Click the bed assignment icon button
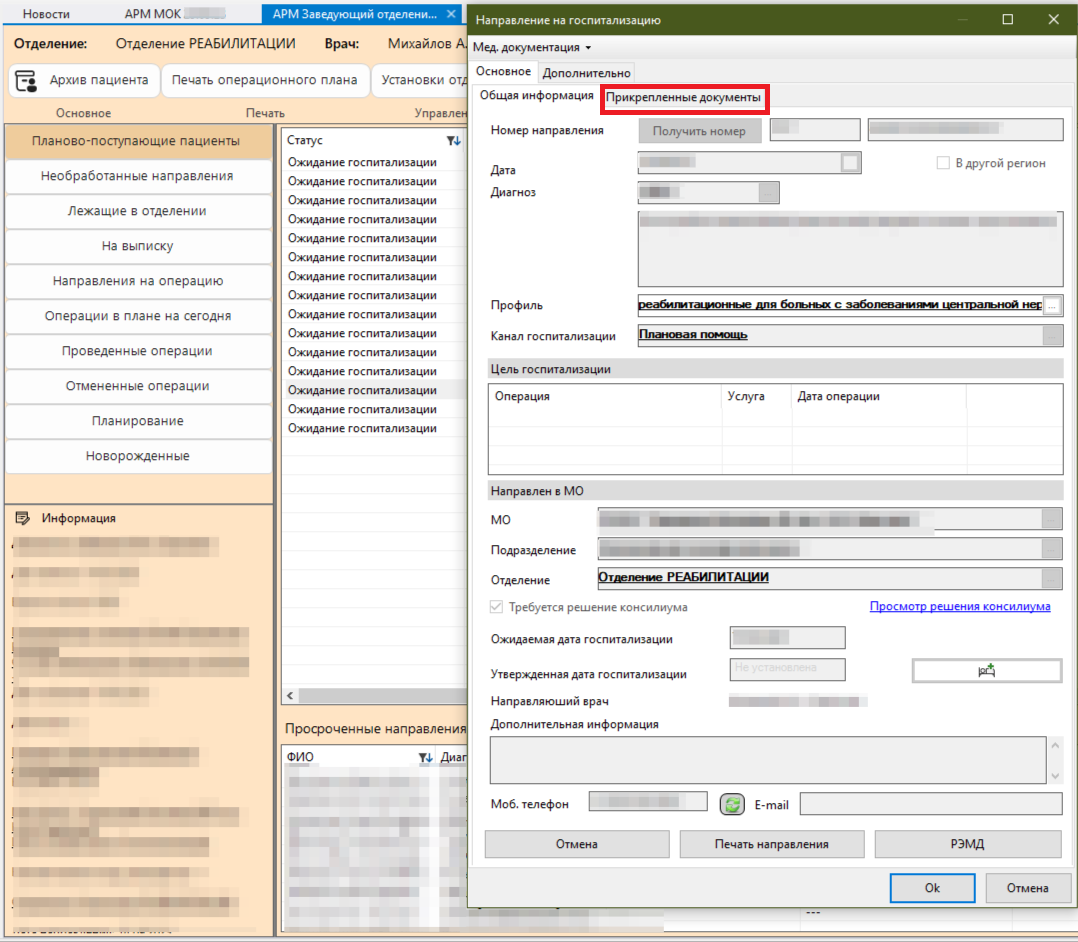 tap(987, 670)
